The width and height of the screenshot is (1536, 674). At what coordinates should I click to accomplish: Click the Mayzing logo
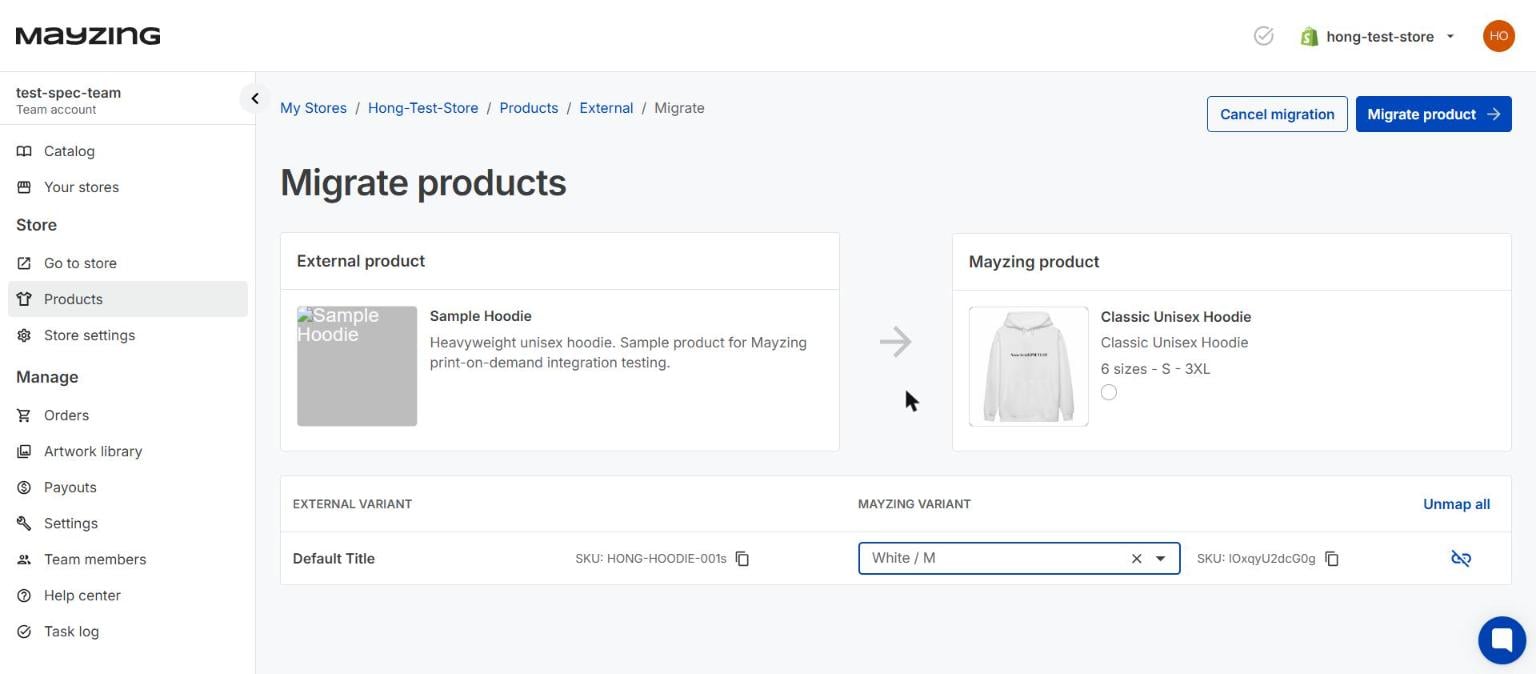click(88, 36)
